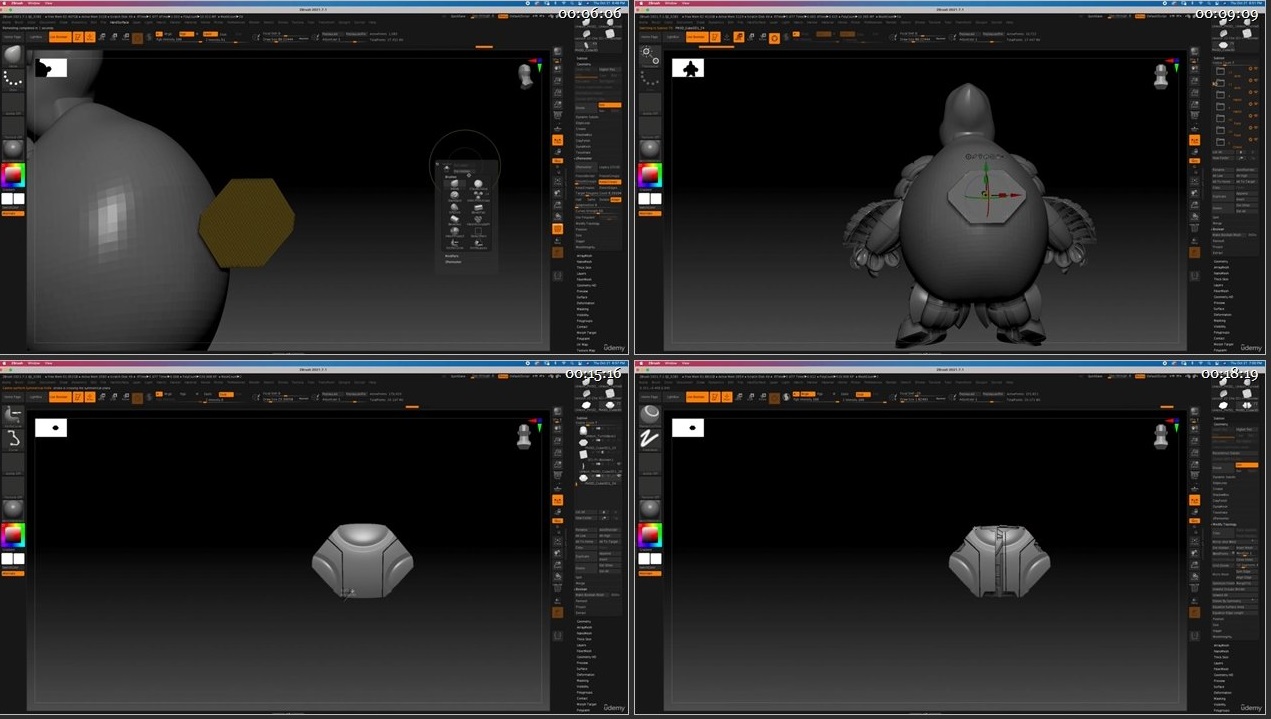Select Rotate mode icon in 00:06:06 frame
The width and height of the screenshot is (1271, 719).
pyautogui.click(x=125, y=37)
